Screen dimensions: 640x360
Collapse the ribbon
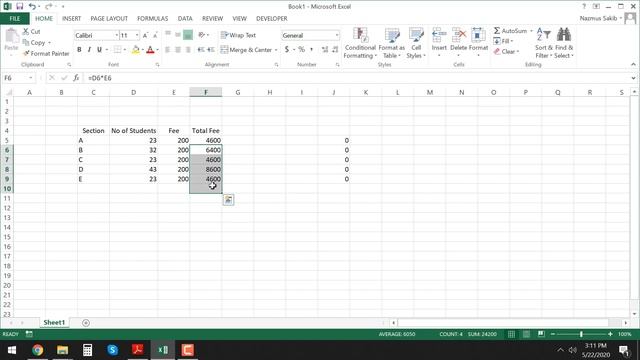coord(633,64)
